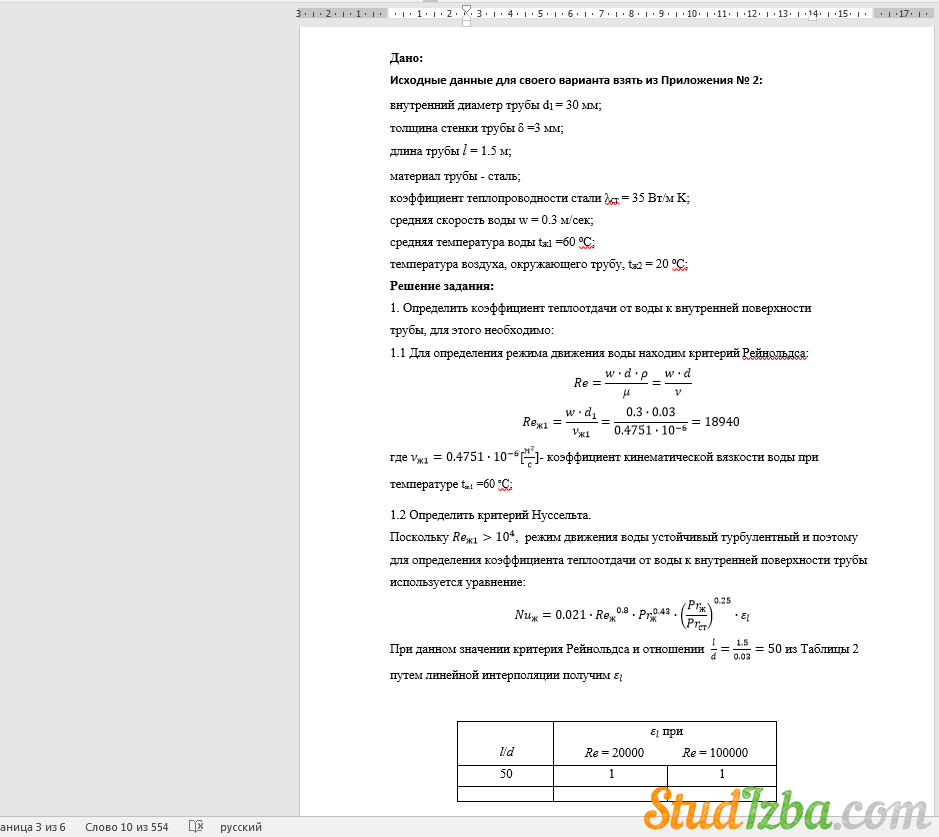Click the right indent marker on ruler
Image resolution: width=939 pixels, height=837 pixels.
pos(813,18)
